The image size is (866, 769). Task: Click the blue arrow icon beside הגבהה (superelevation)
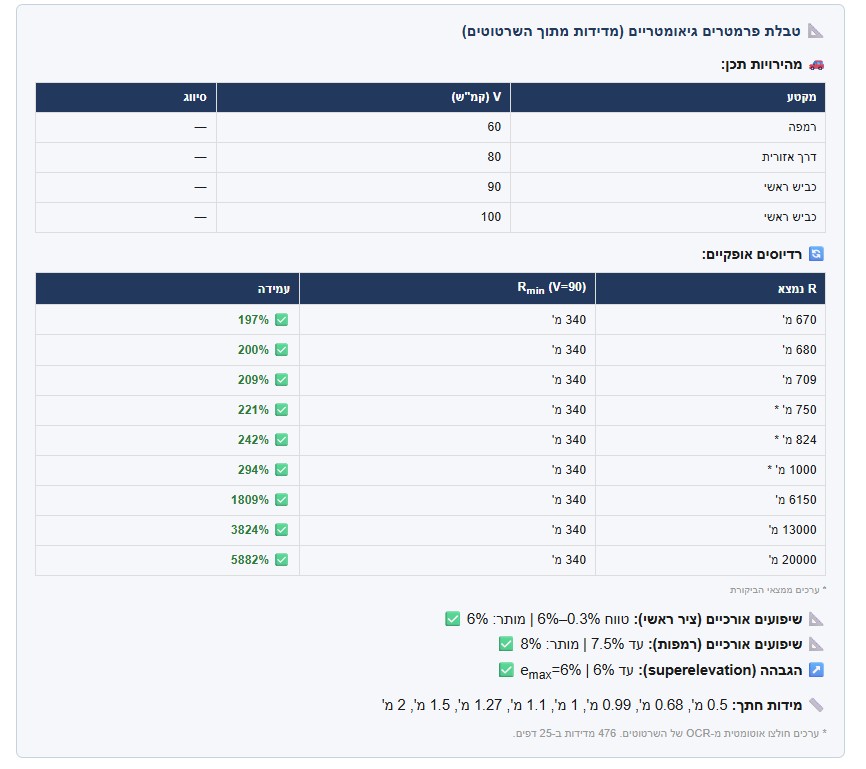coord(816,669)
